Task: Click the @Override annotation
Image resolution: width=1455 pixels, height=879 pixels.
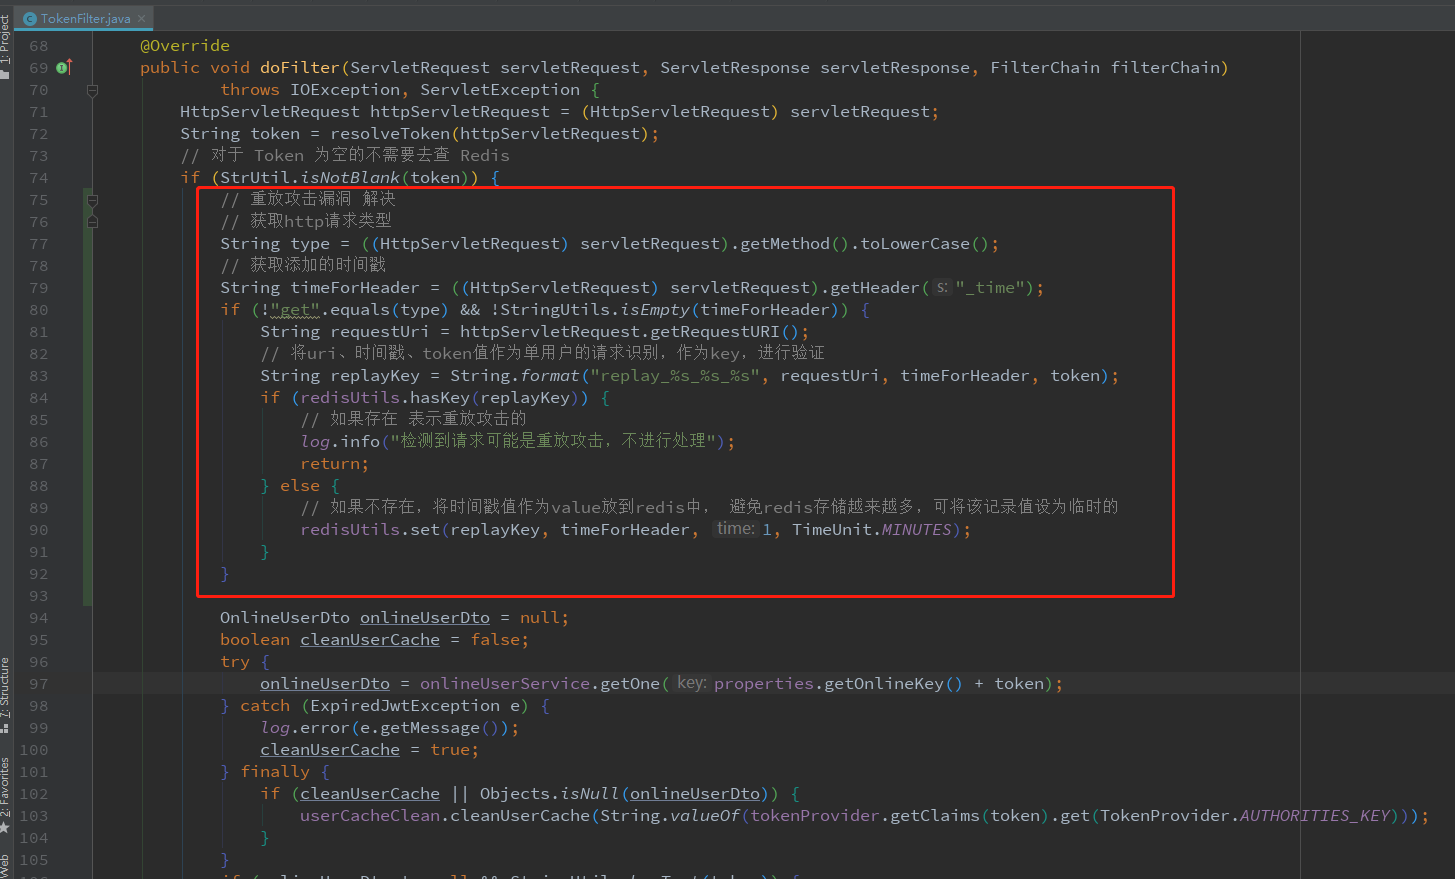Action: (185, 46)
